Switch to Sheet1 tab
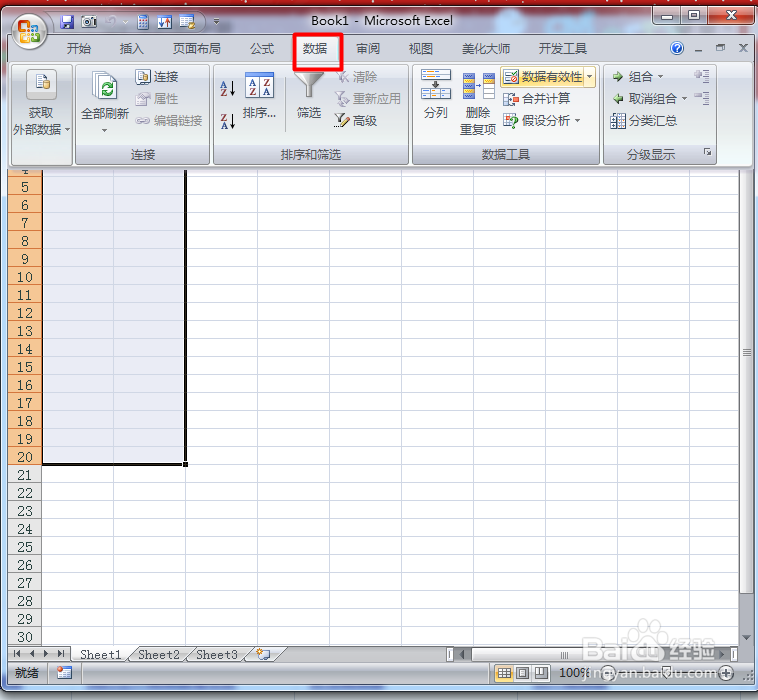This screenshot has width=758, height=700. 101,655
